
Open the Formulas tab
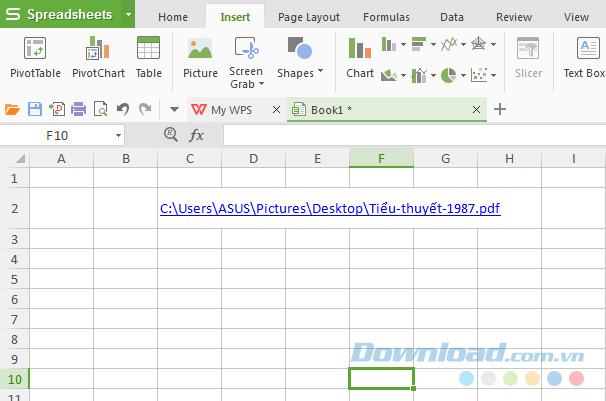(x=386, y=17)
